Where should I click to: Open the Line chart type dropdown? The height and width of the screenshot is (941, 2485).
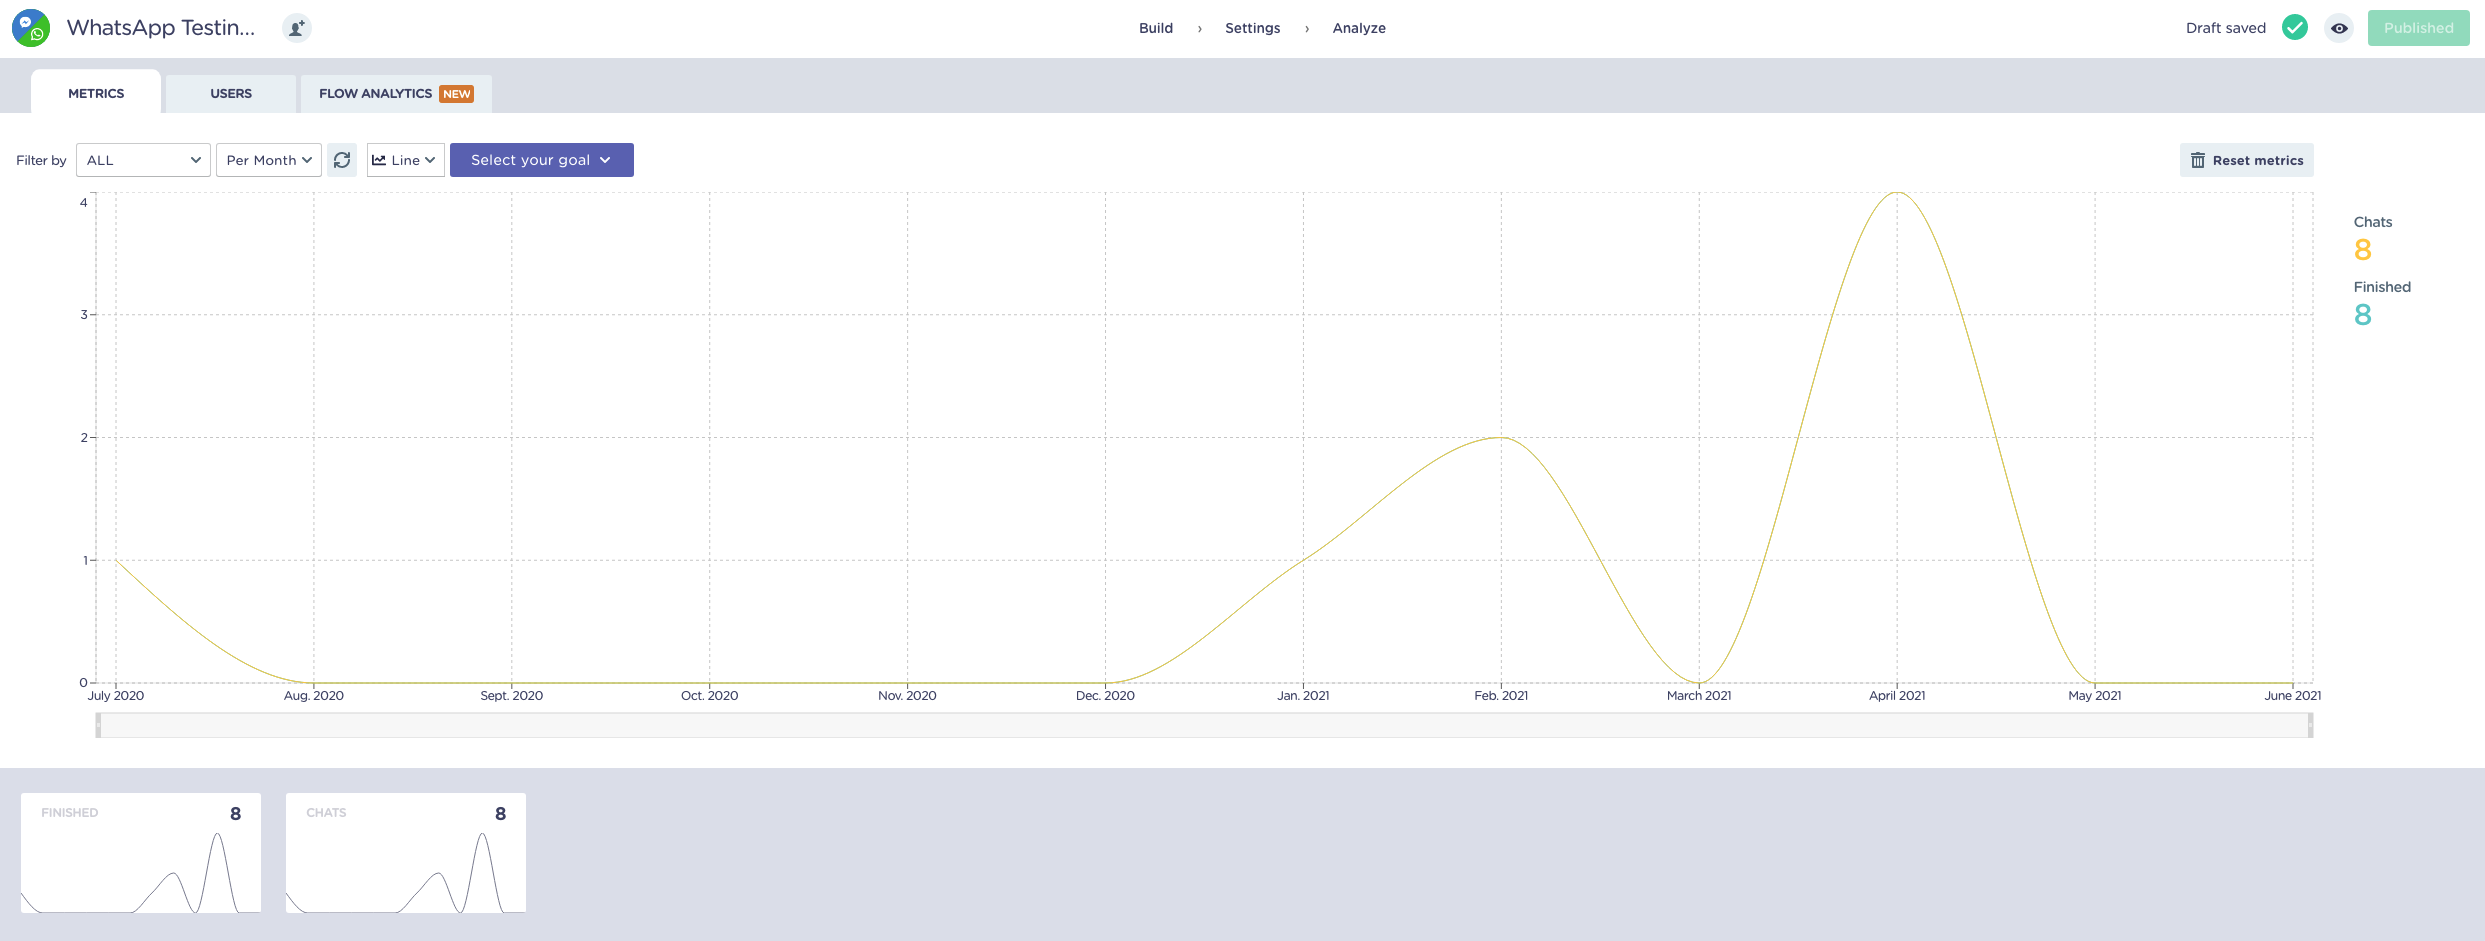405,160
